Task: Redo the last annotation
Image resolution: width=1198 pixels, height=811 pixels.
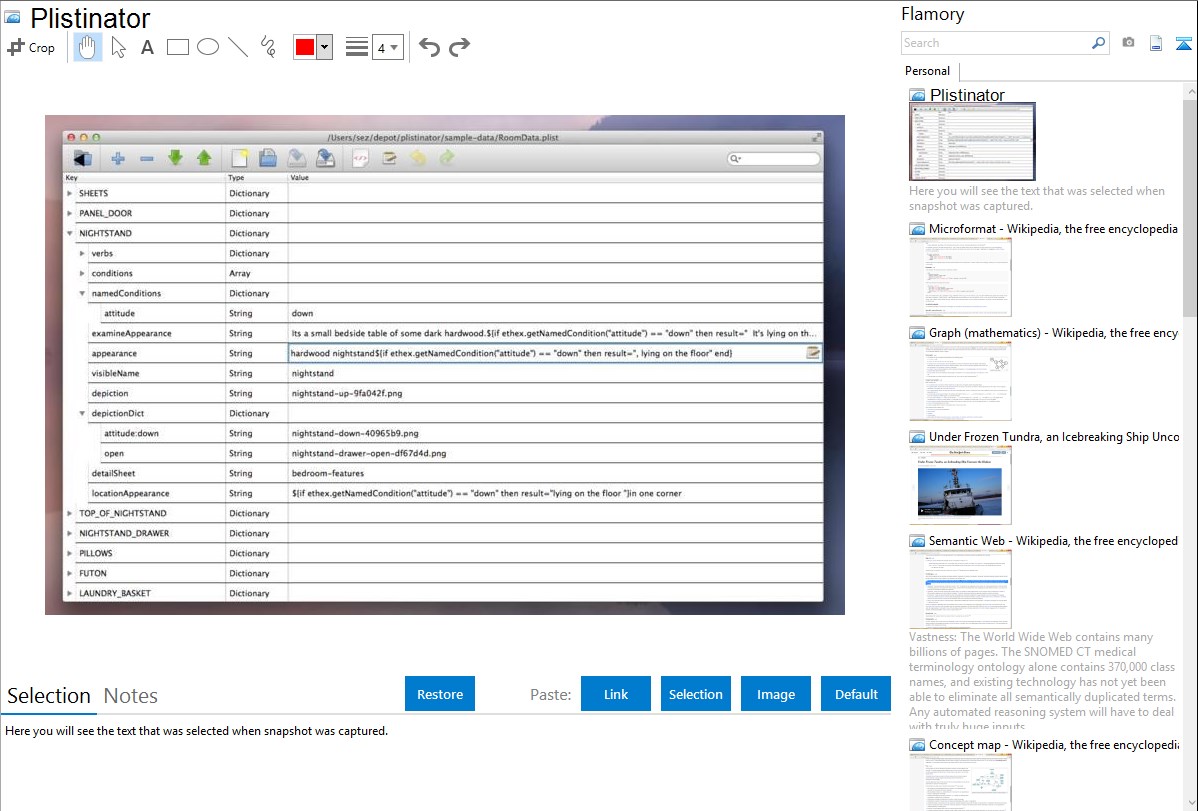Action: [x=459, y=47]
